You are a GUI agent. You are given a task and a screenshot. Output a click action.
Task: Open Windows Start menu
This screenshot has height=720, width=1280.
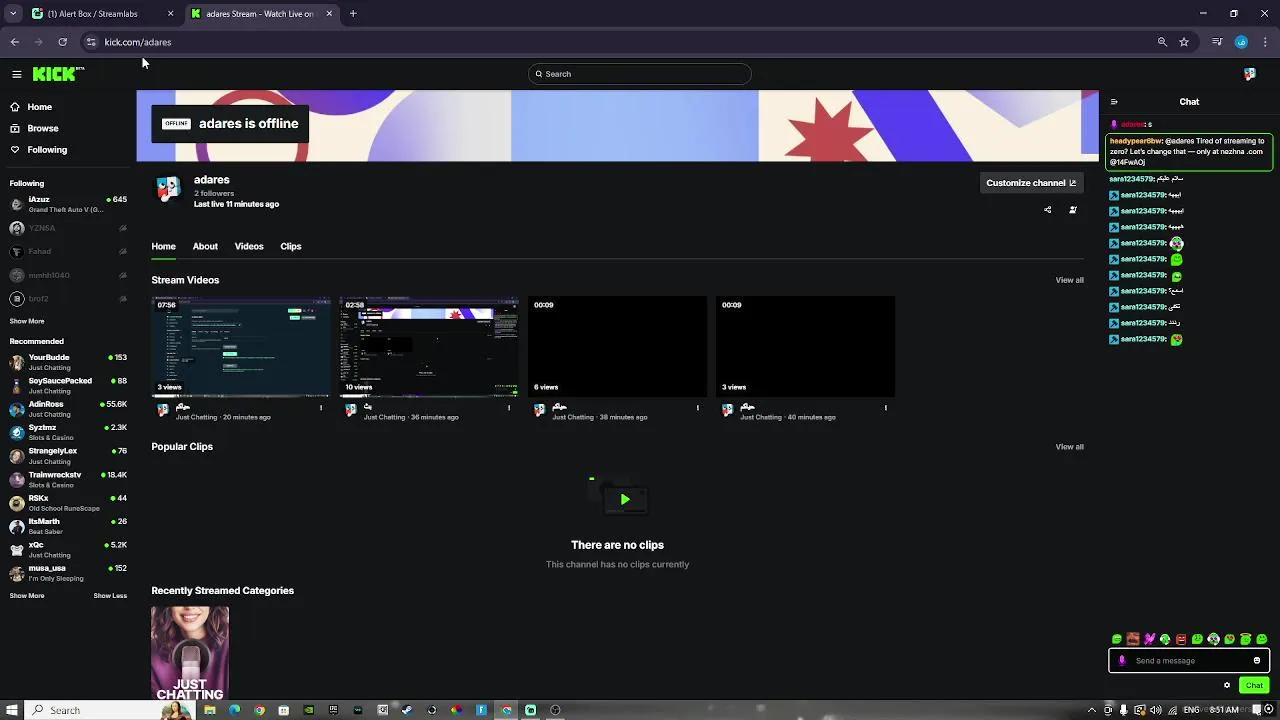(x=13, y=710)
